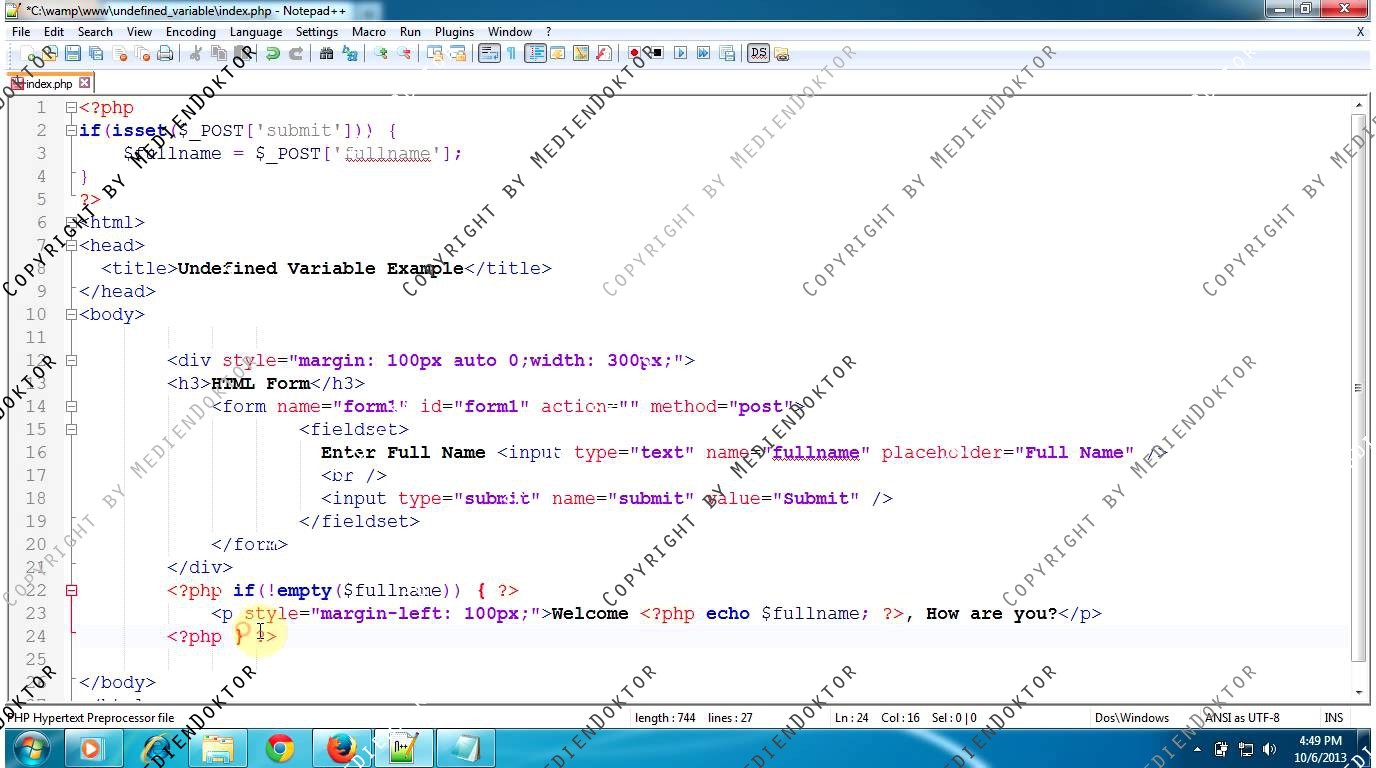Open the Plugins menu
The height and width of the screenshot is (768, 1376).
(x=454, y=32)
